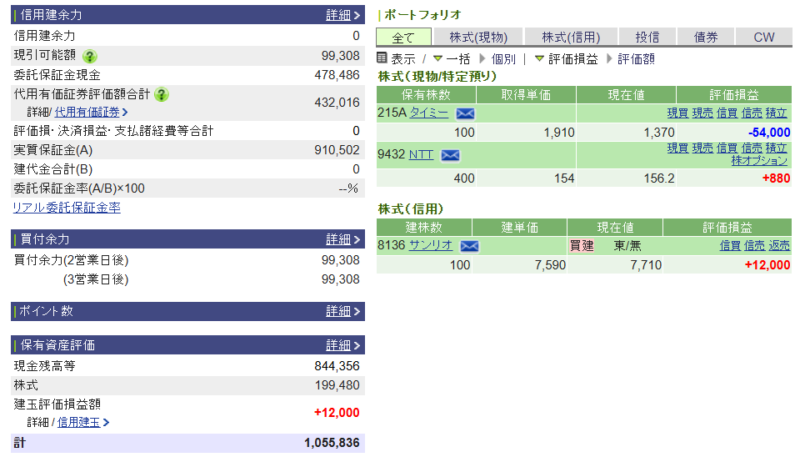
Task: Show 評価額 instead of 評価損益
Action: [636, 59]
